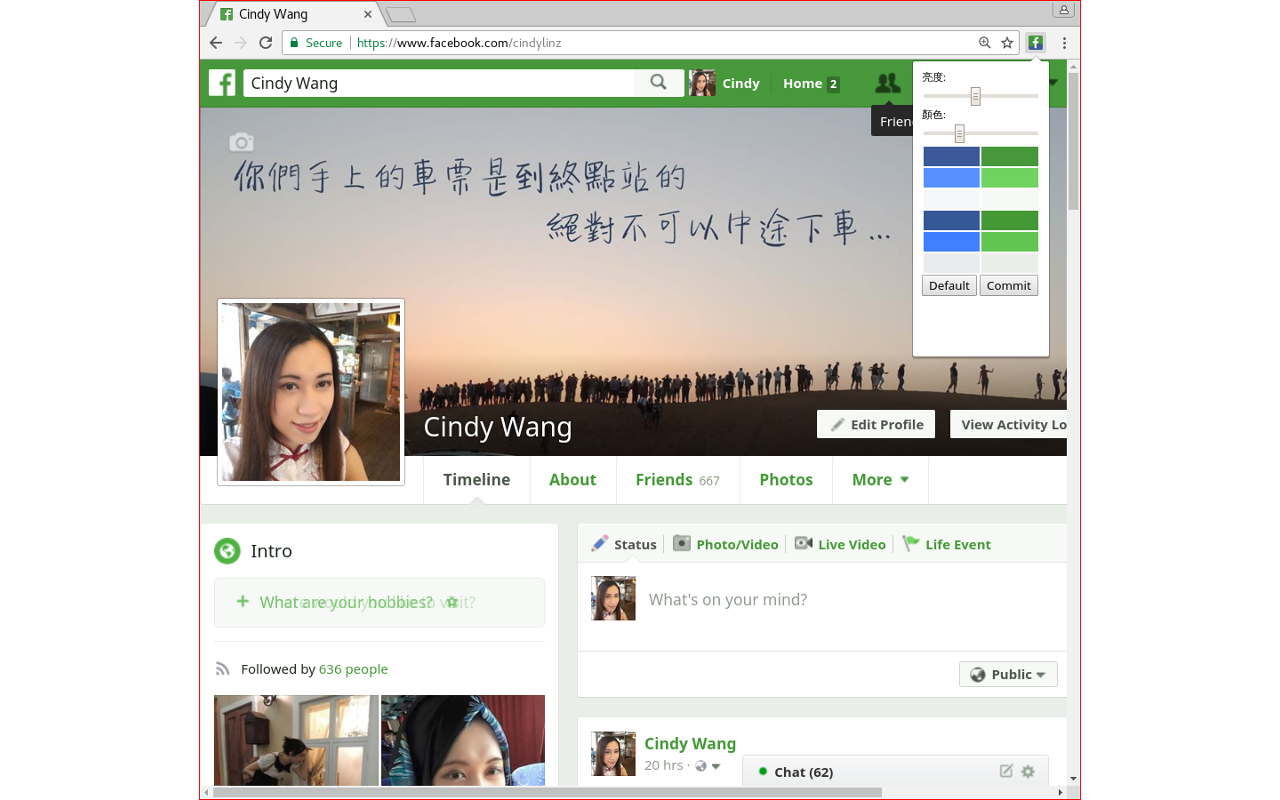Click the Facebook search field containing Cindy Wang
Viewport: 1280px width, 800px height.
(439, 83)
